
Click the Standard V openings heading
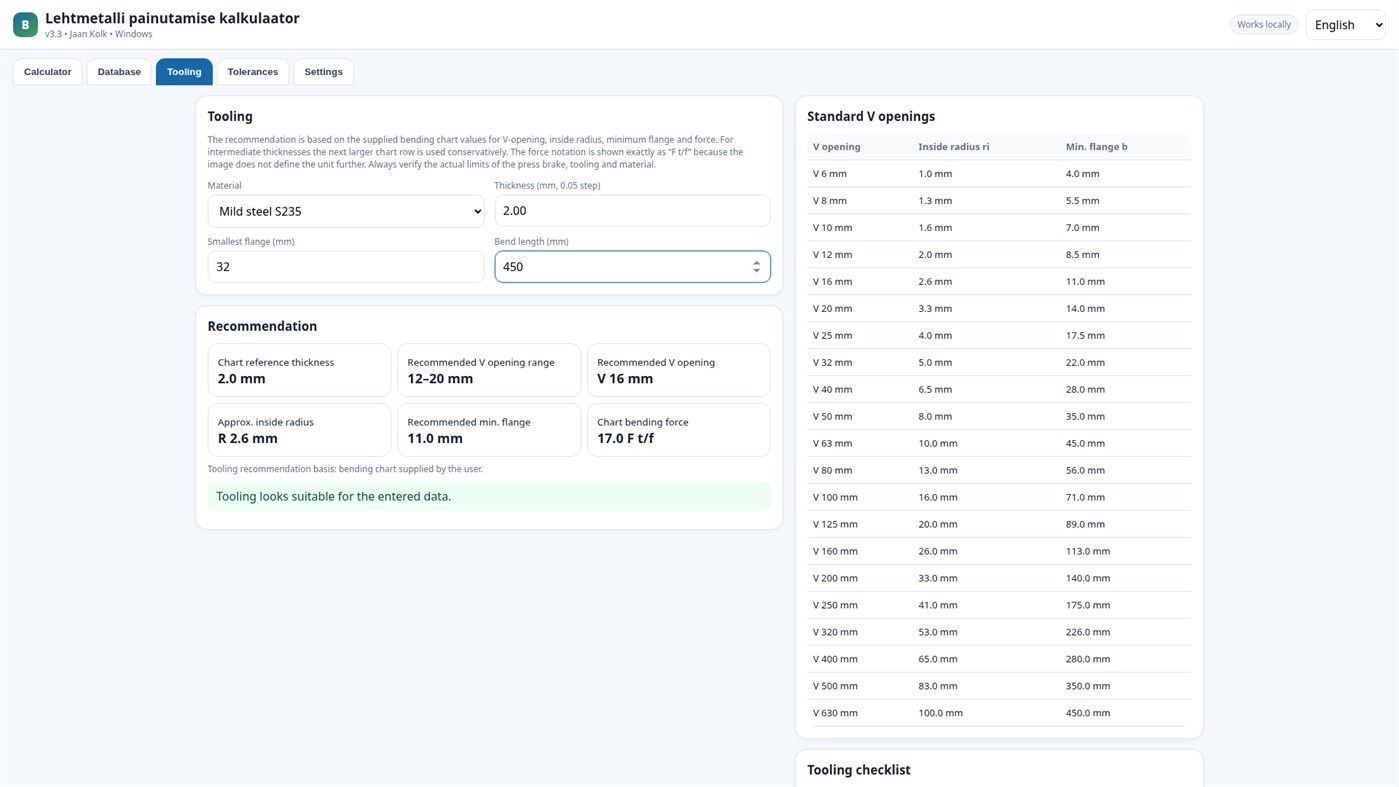tap(871, 117)
